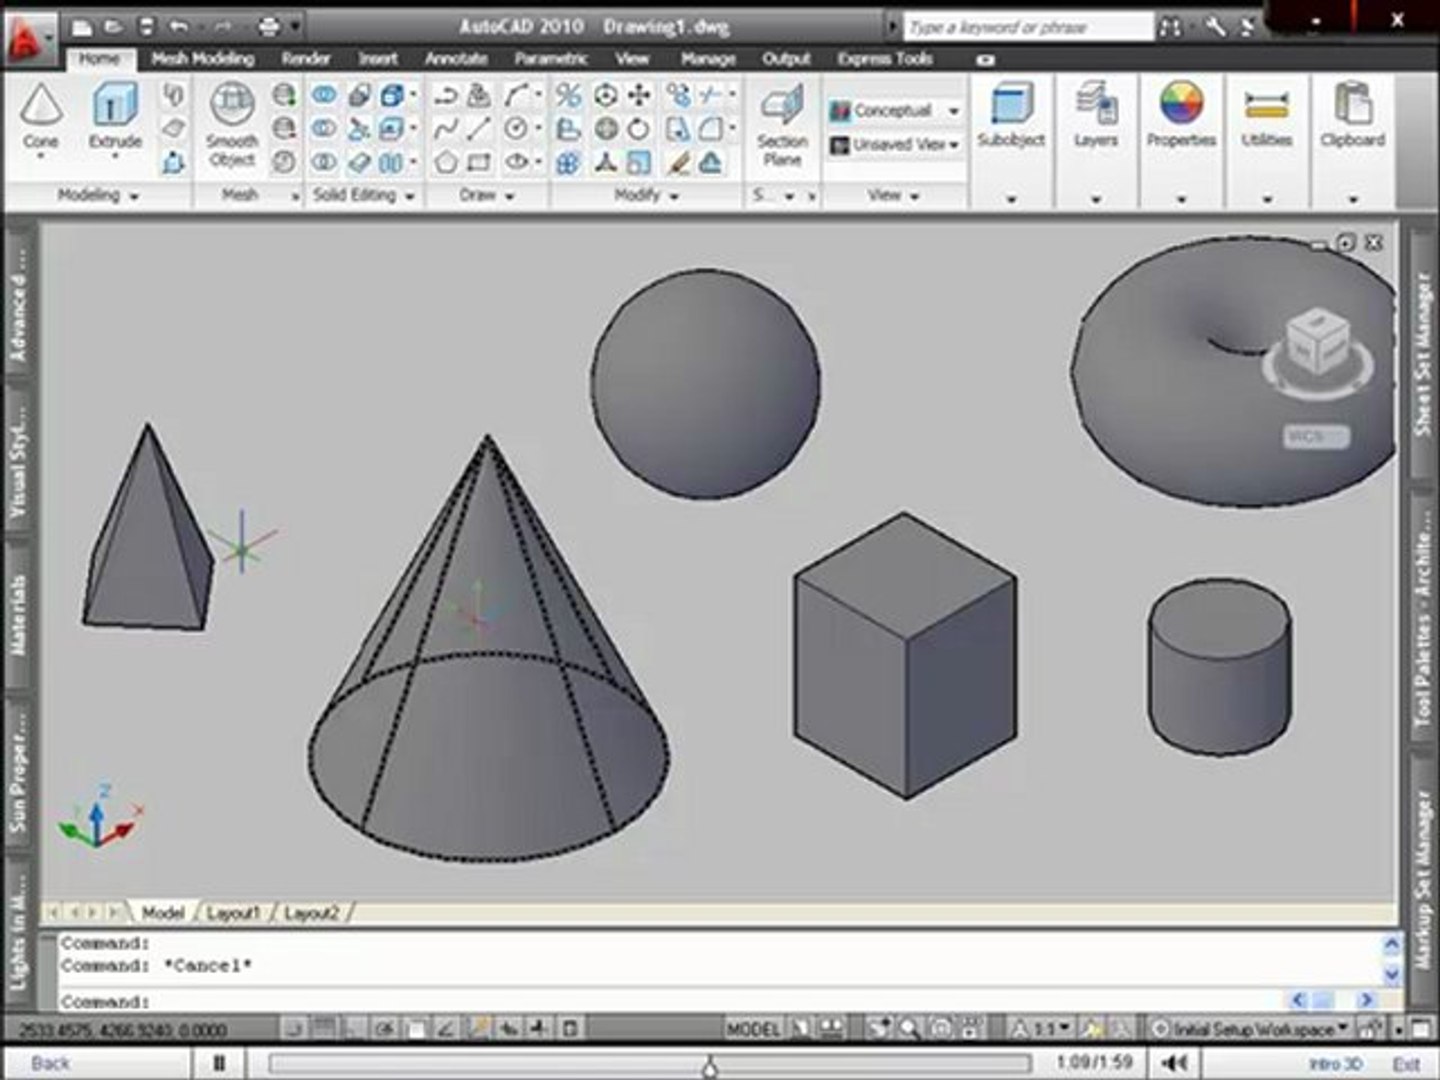Toggle audio mute speaker icon
Screen dimensions: 1440x1080
click(1176, 1063)
